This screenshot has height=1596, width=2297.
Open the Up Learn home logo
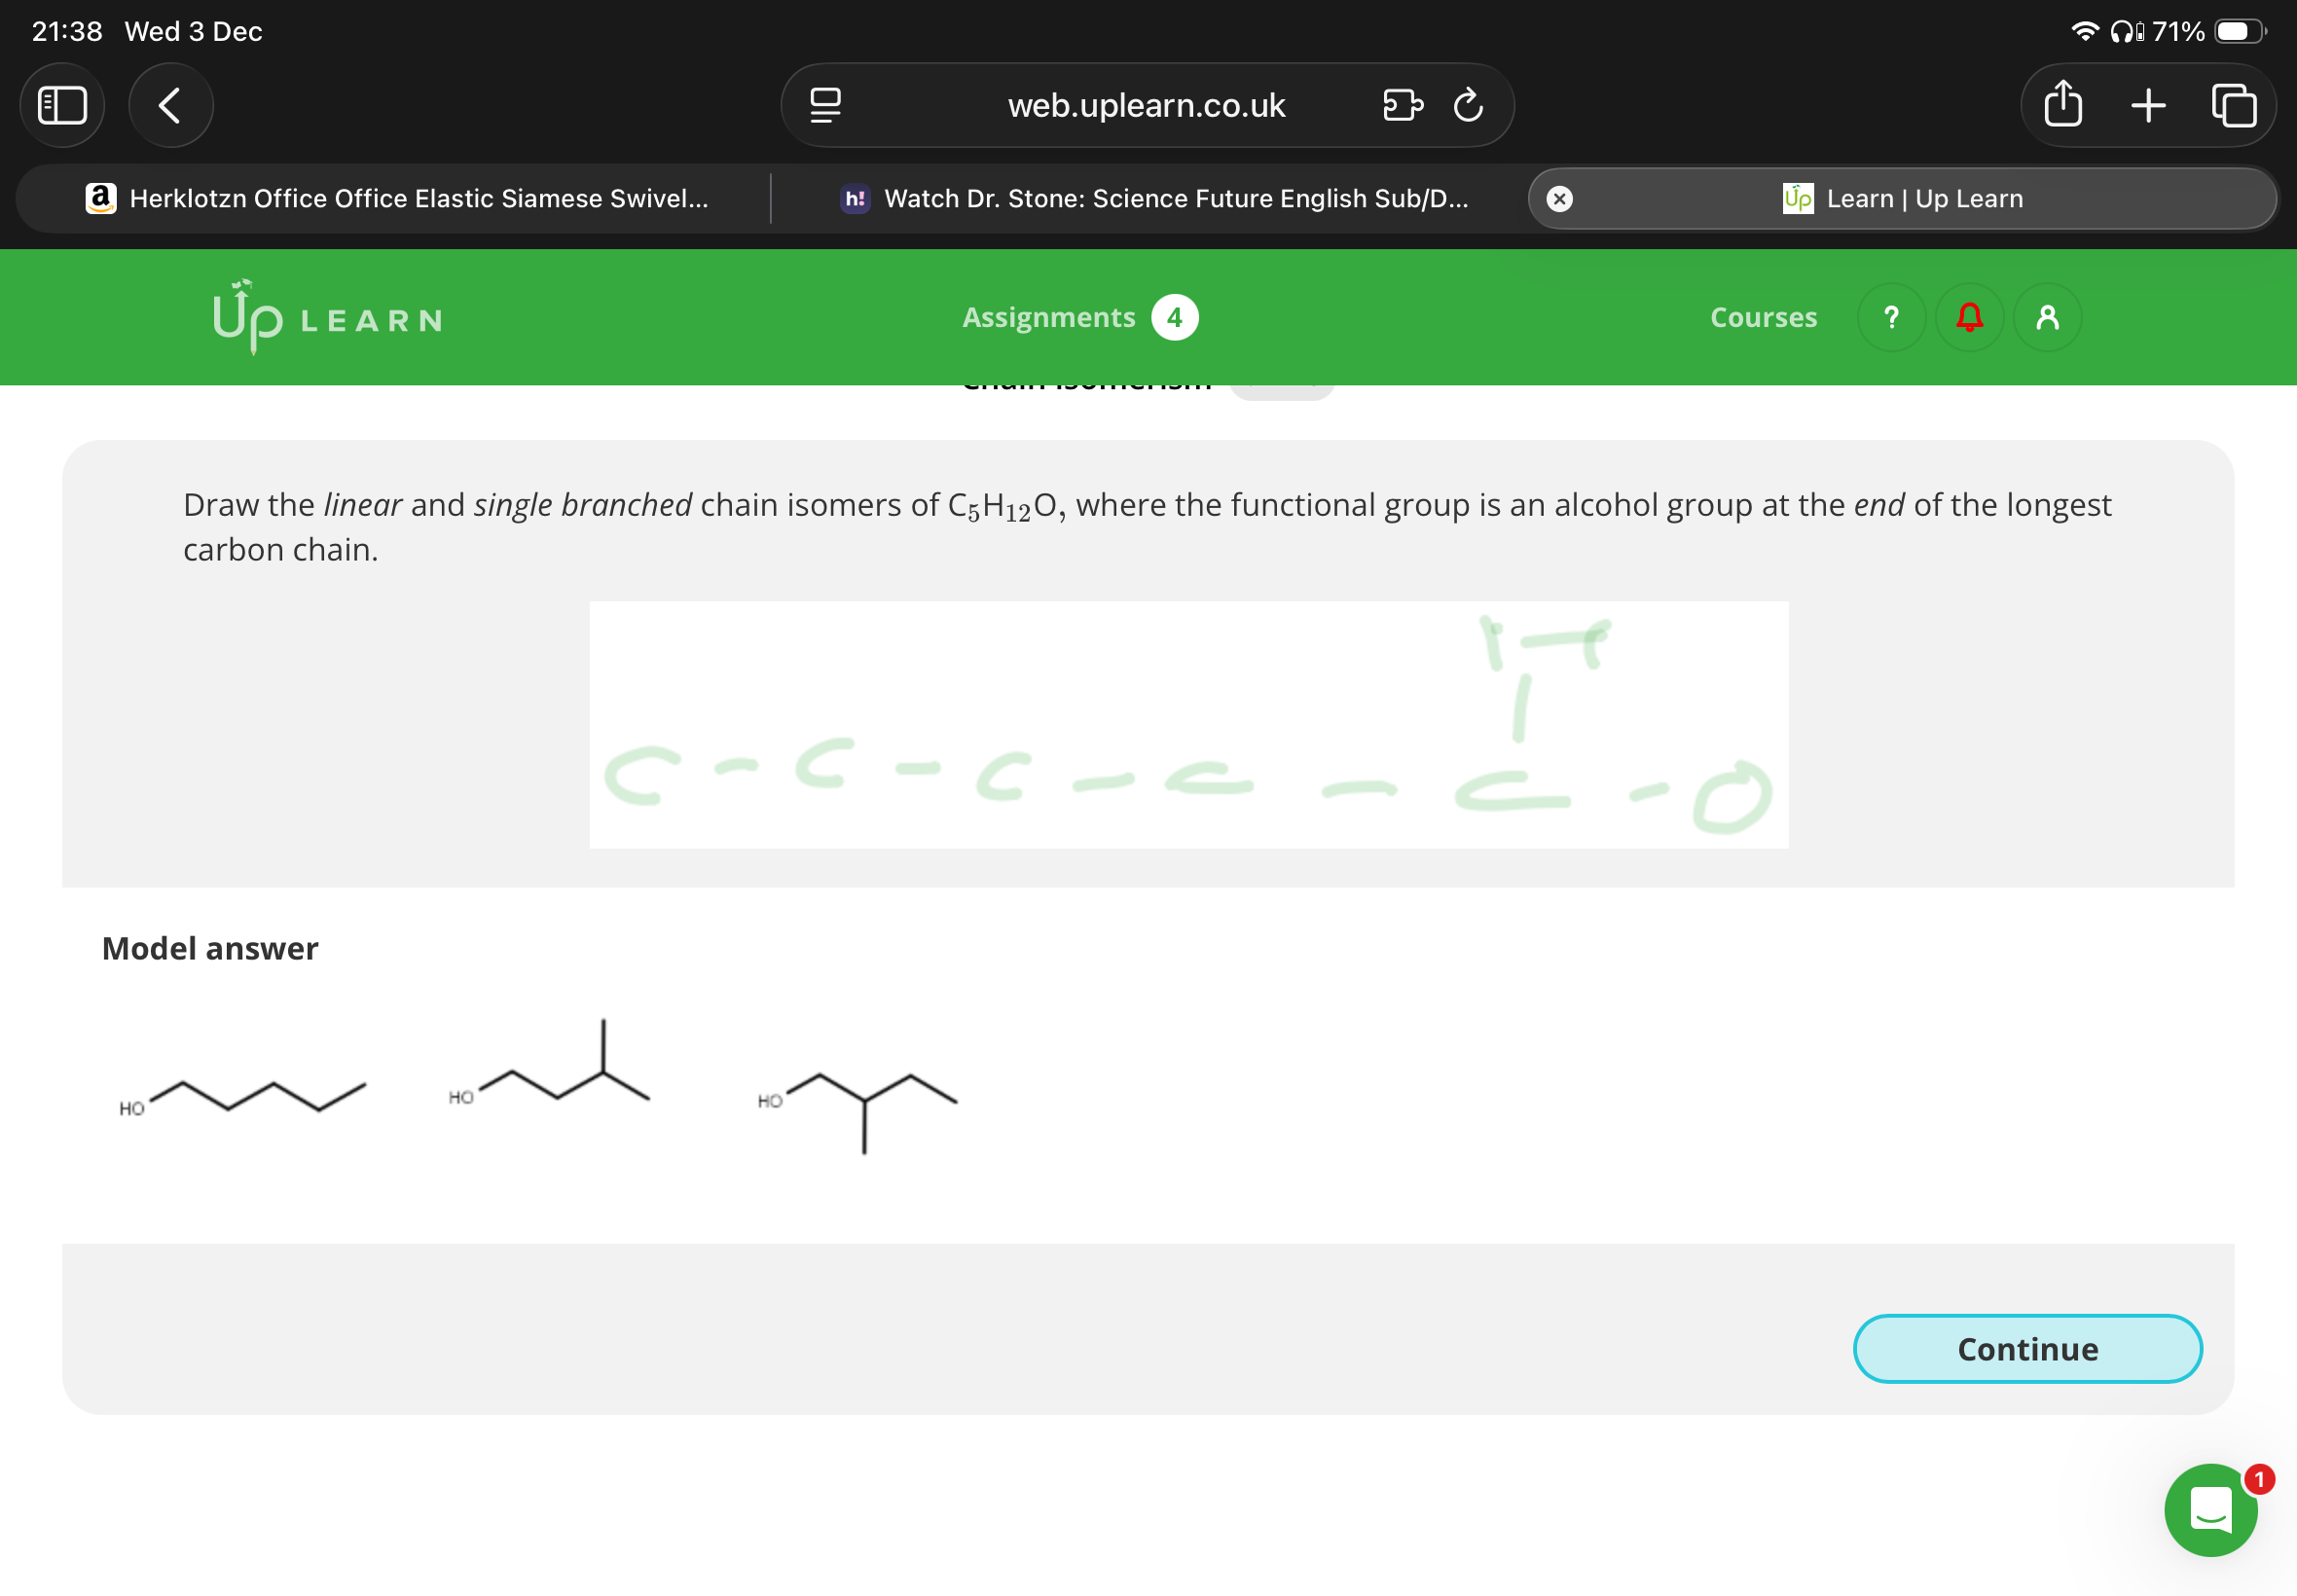point(327,318)
